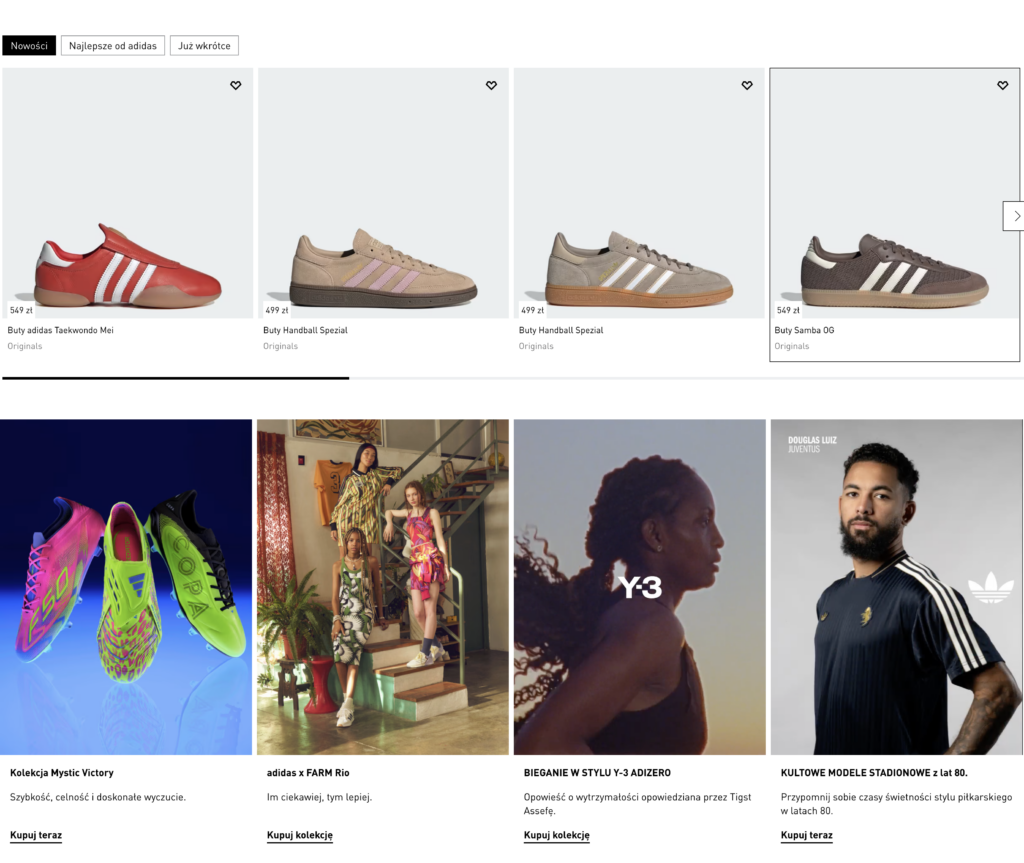Open the Już wkrótce tab
1024x863 pixels.
click(204, 46)
